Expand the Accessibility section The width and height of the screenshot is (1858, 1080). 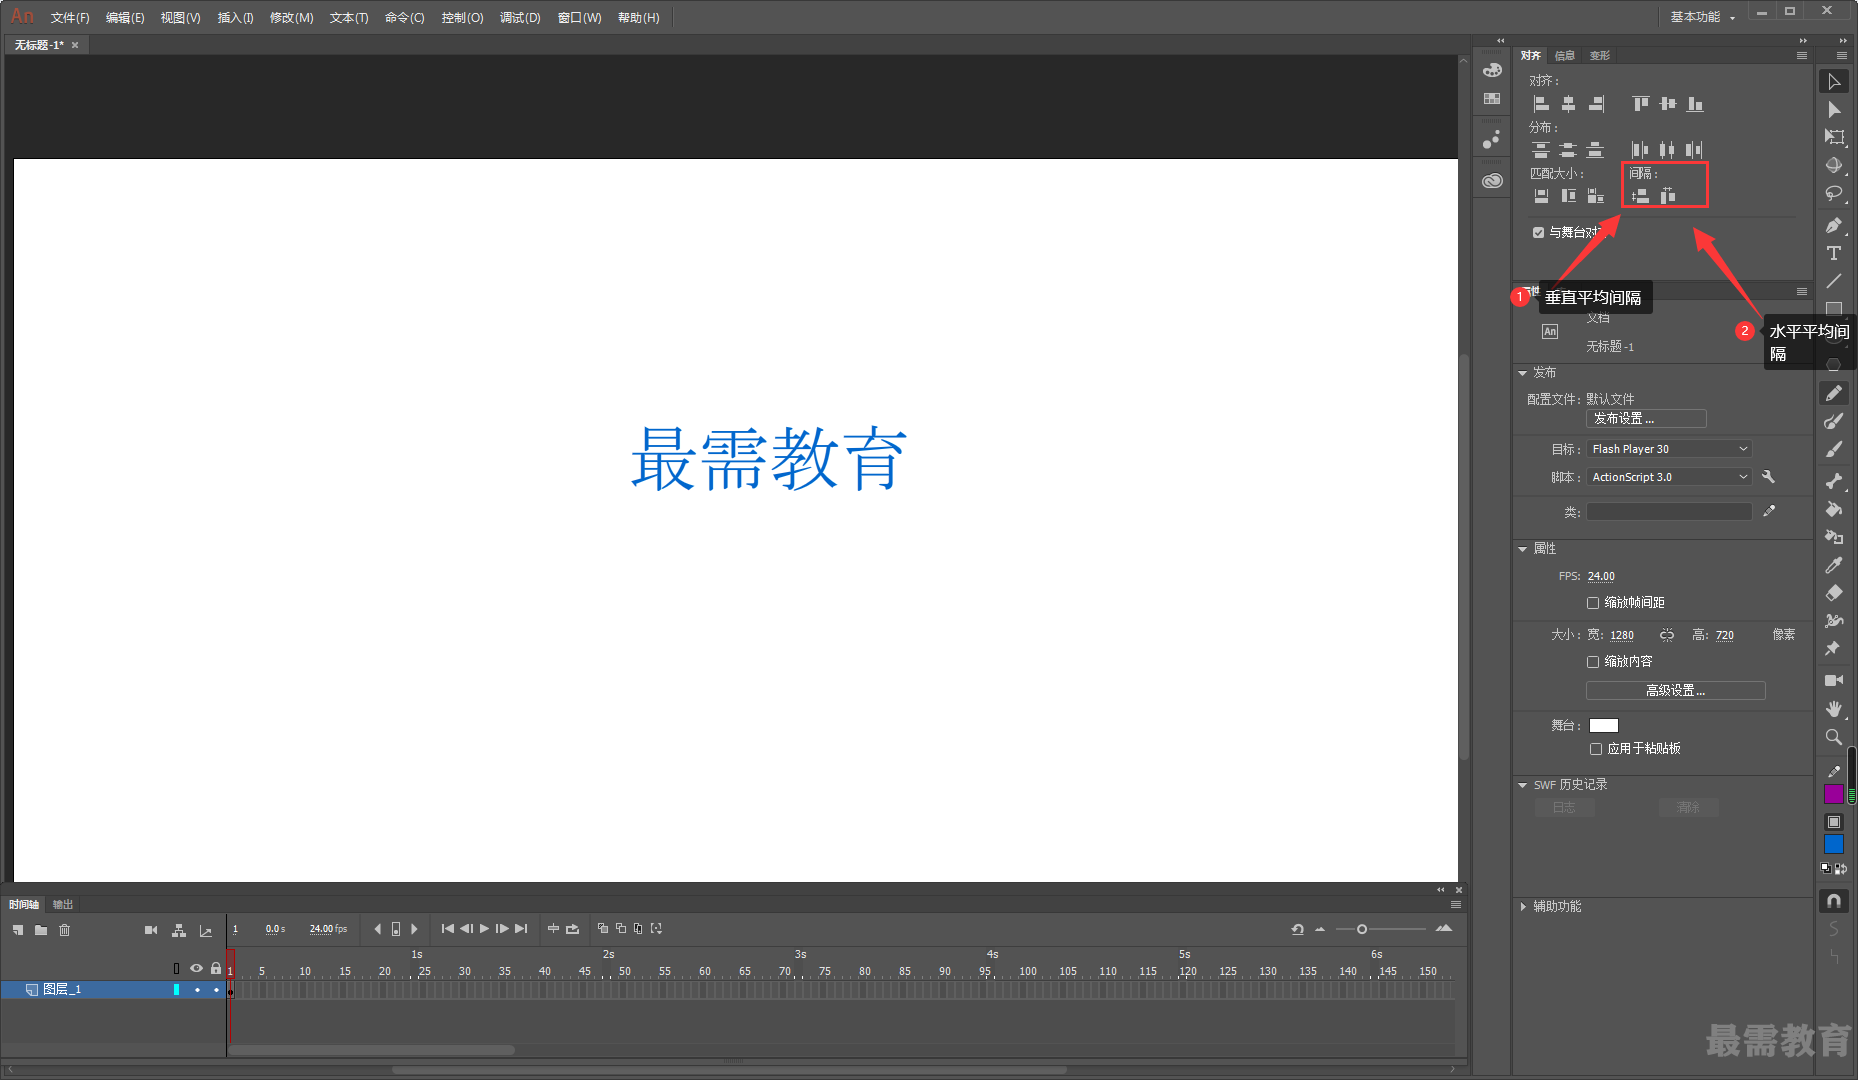click(1523, 907)
